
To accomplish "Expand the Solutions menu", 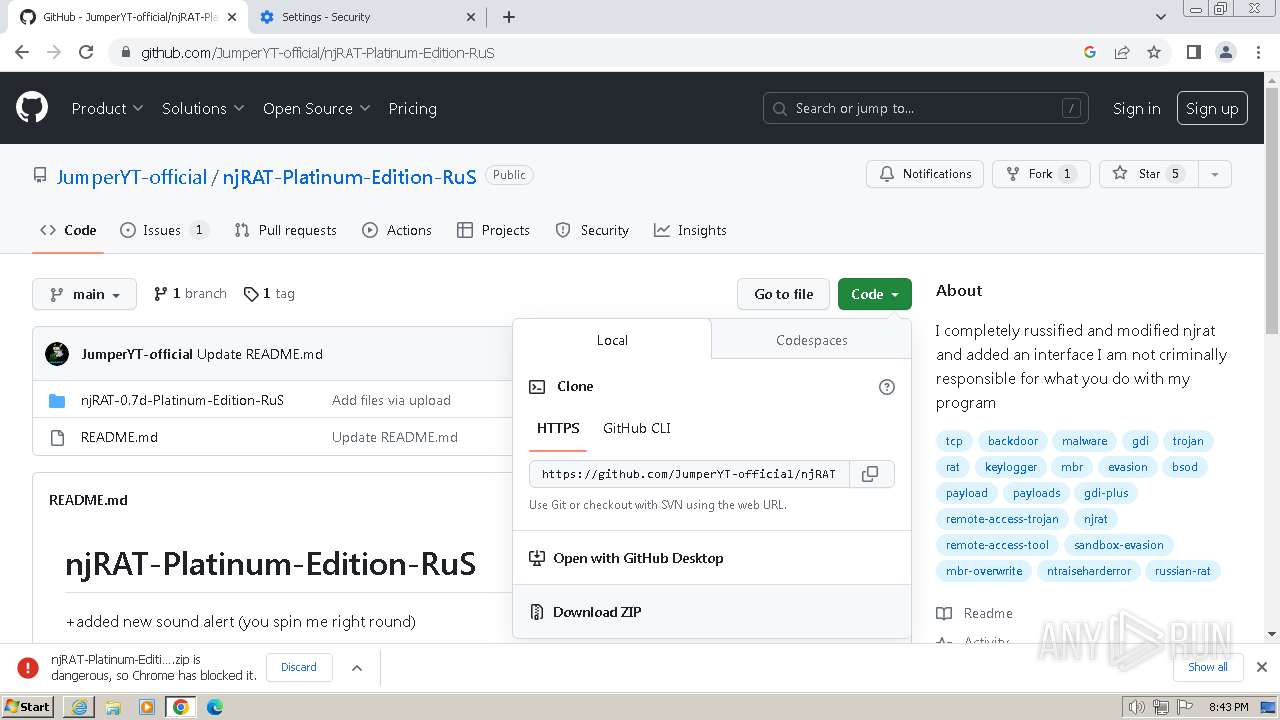I will point(203,108).
